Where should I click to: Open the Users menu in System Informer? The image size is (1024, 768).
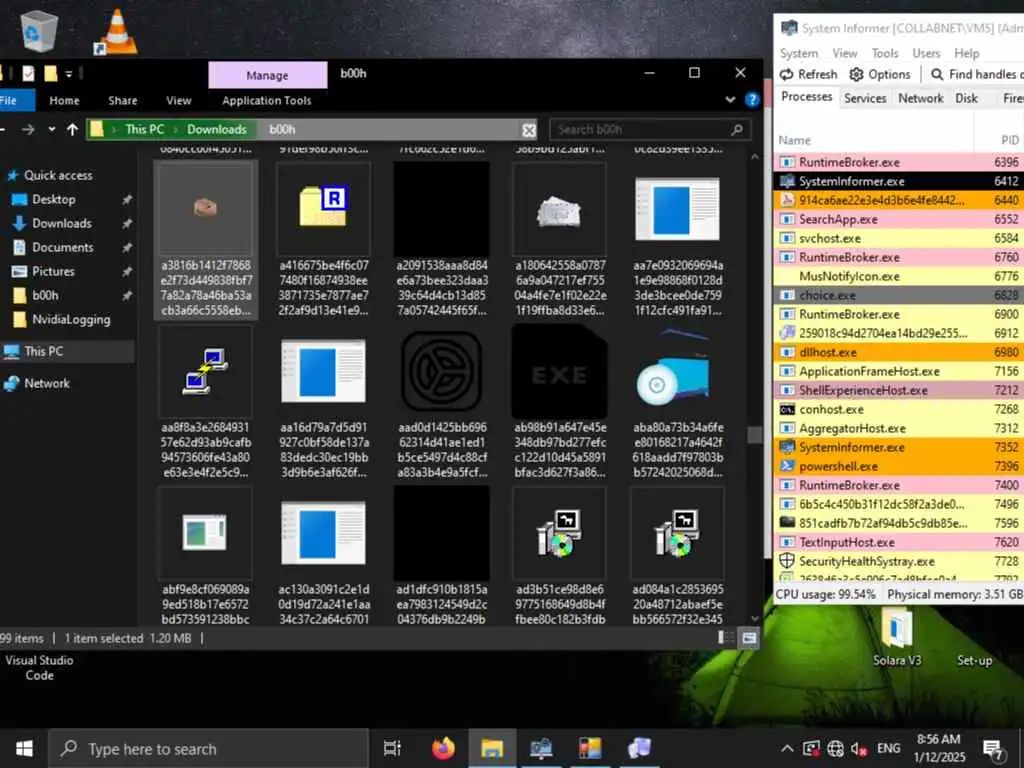tap(926, 53)
